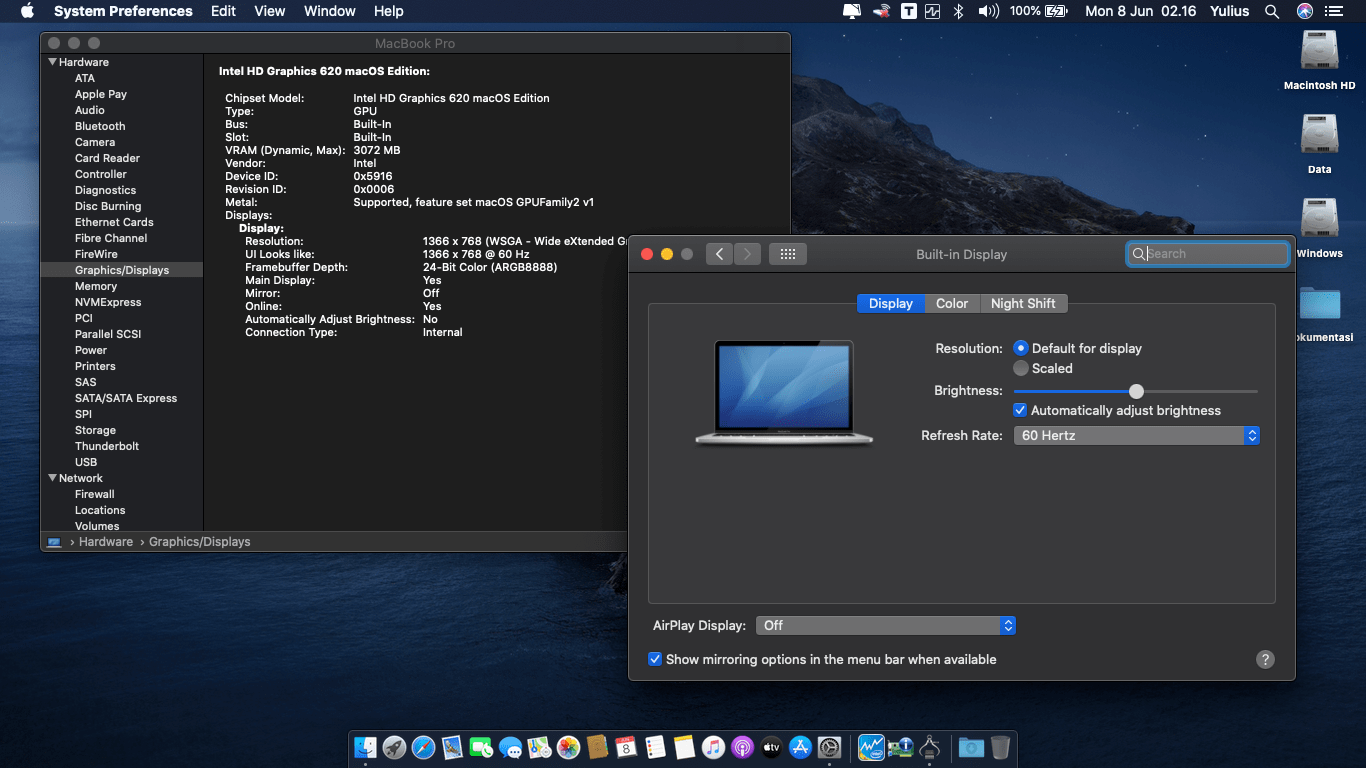Open Notification Center in the menu bar
The width and height of the screenshot is (1366, 768).
[x=1333, y=11]
